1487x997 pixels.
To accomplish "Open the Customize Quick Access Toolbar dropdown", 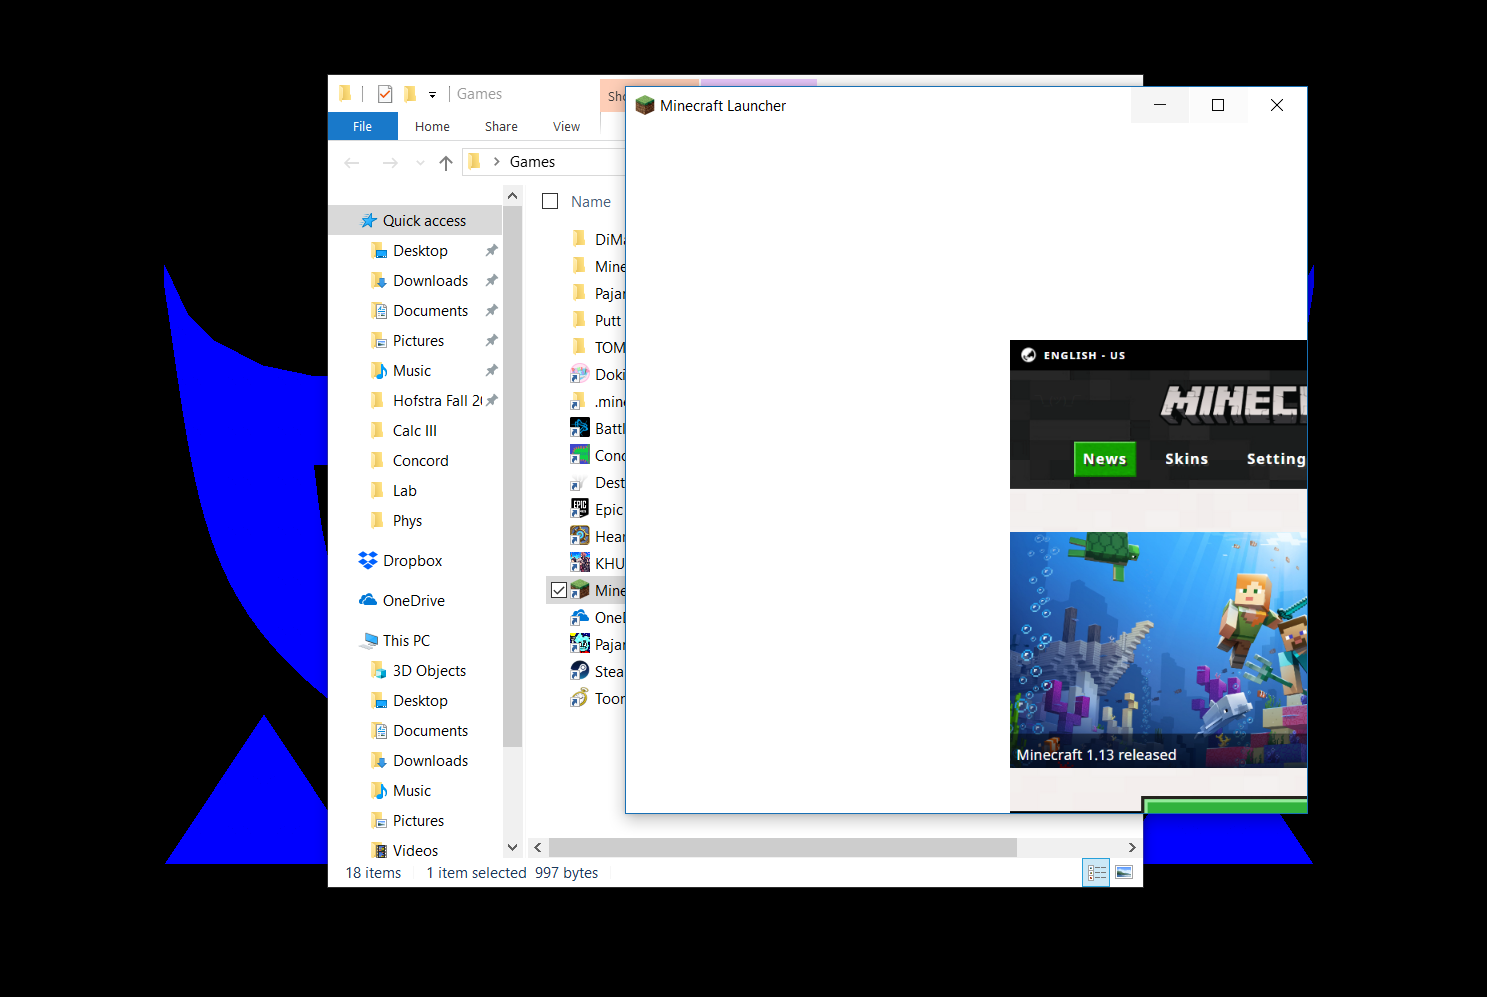I will [433, 95].
